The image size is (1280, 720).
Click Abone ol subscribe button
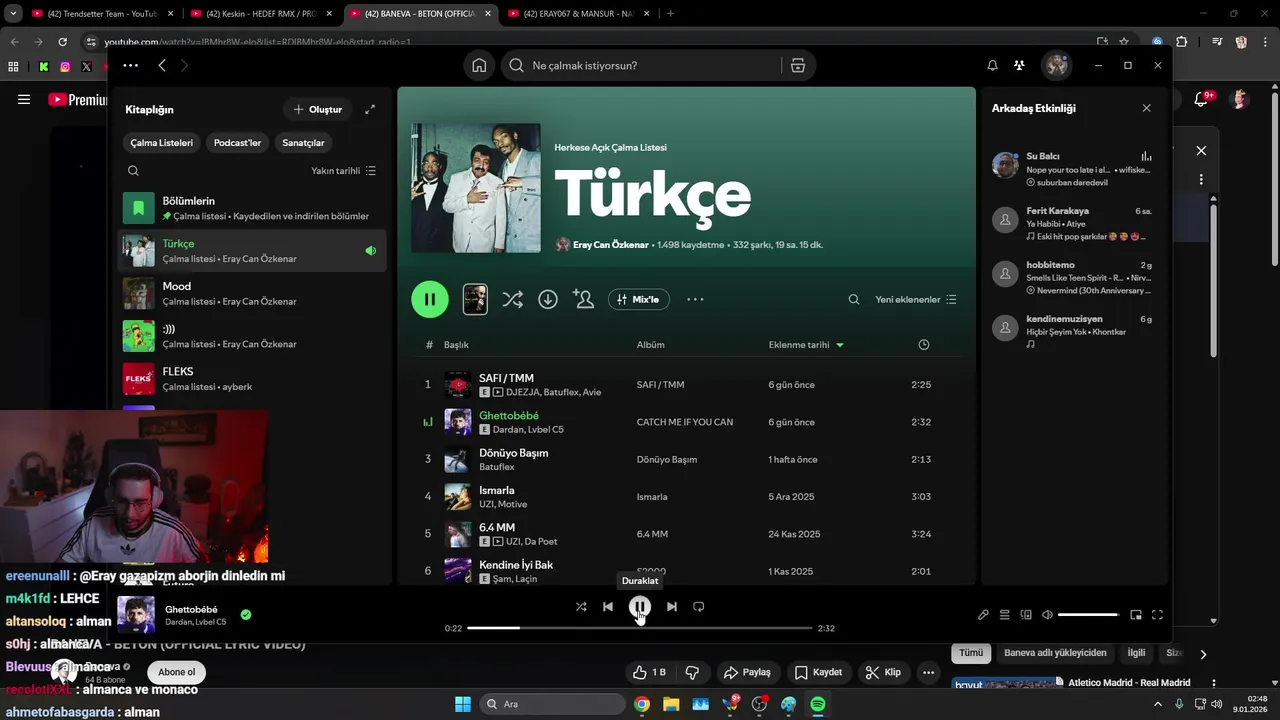point(177,672)
